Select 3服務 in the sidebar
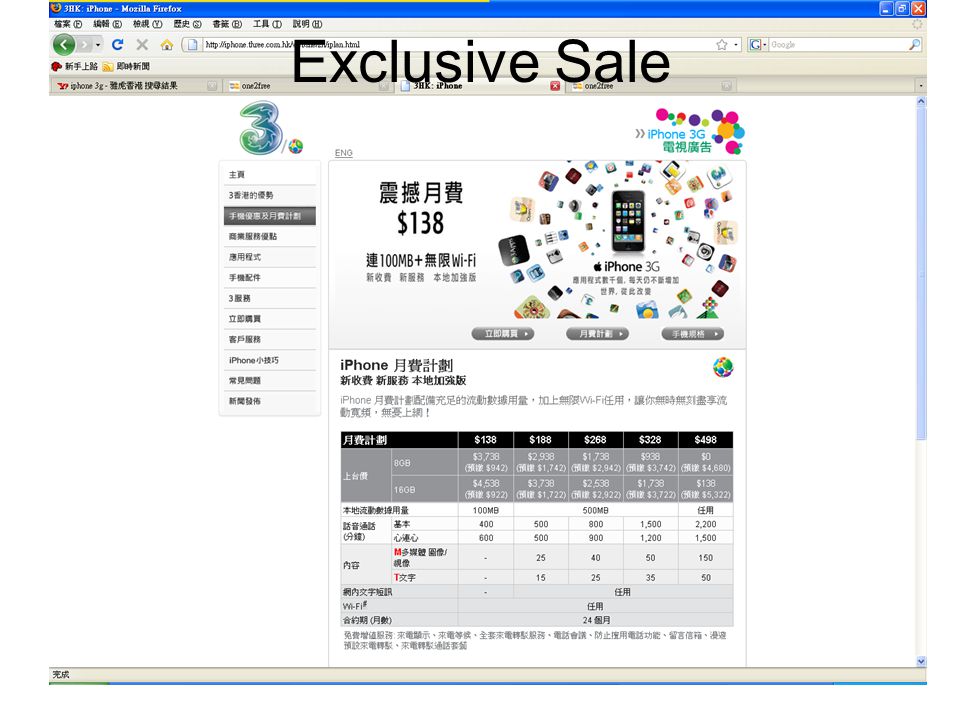 pos(269,298)
